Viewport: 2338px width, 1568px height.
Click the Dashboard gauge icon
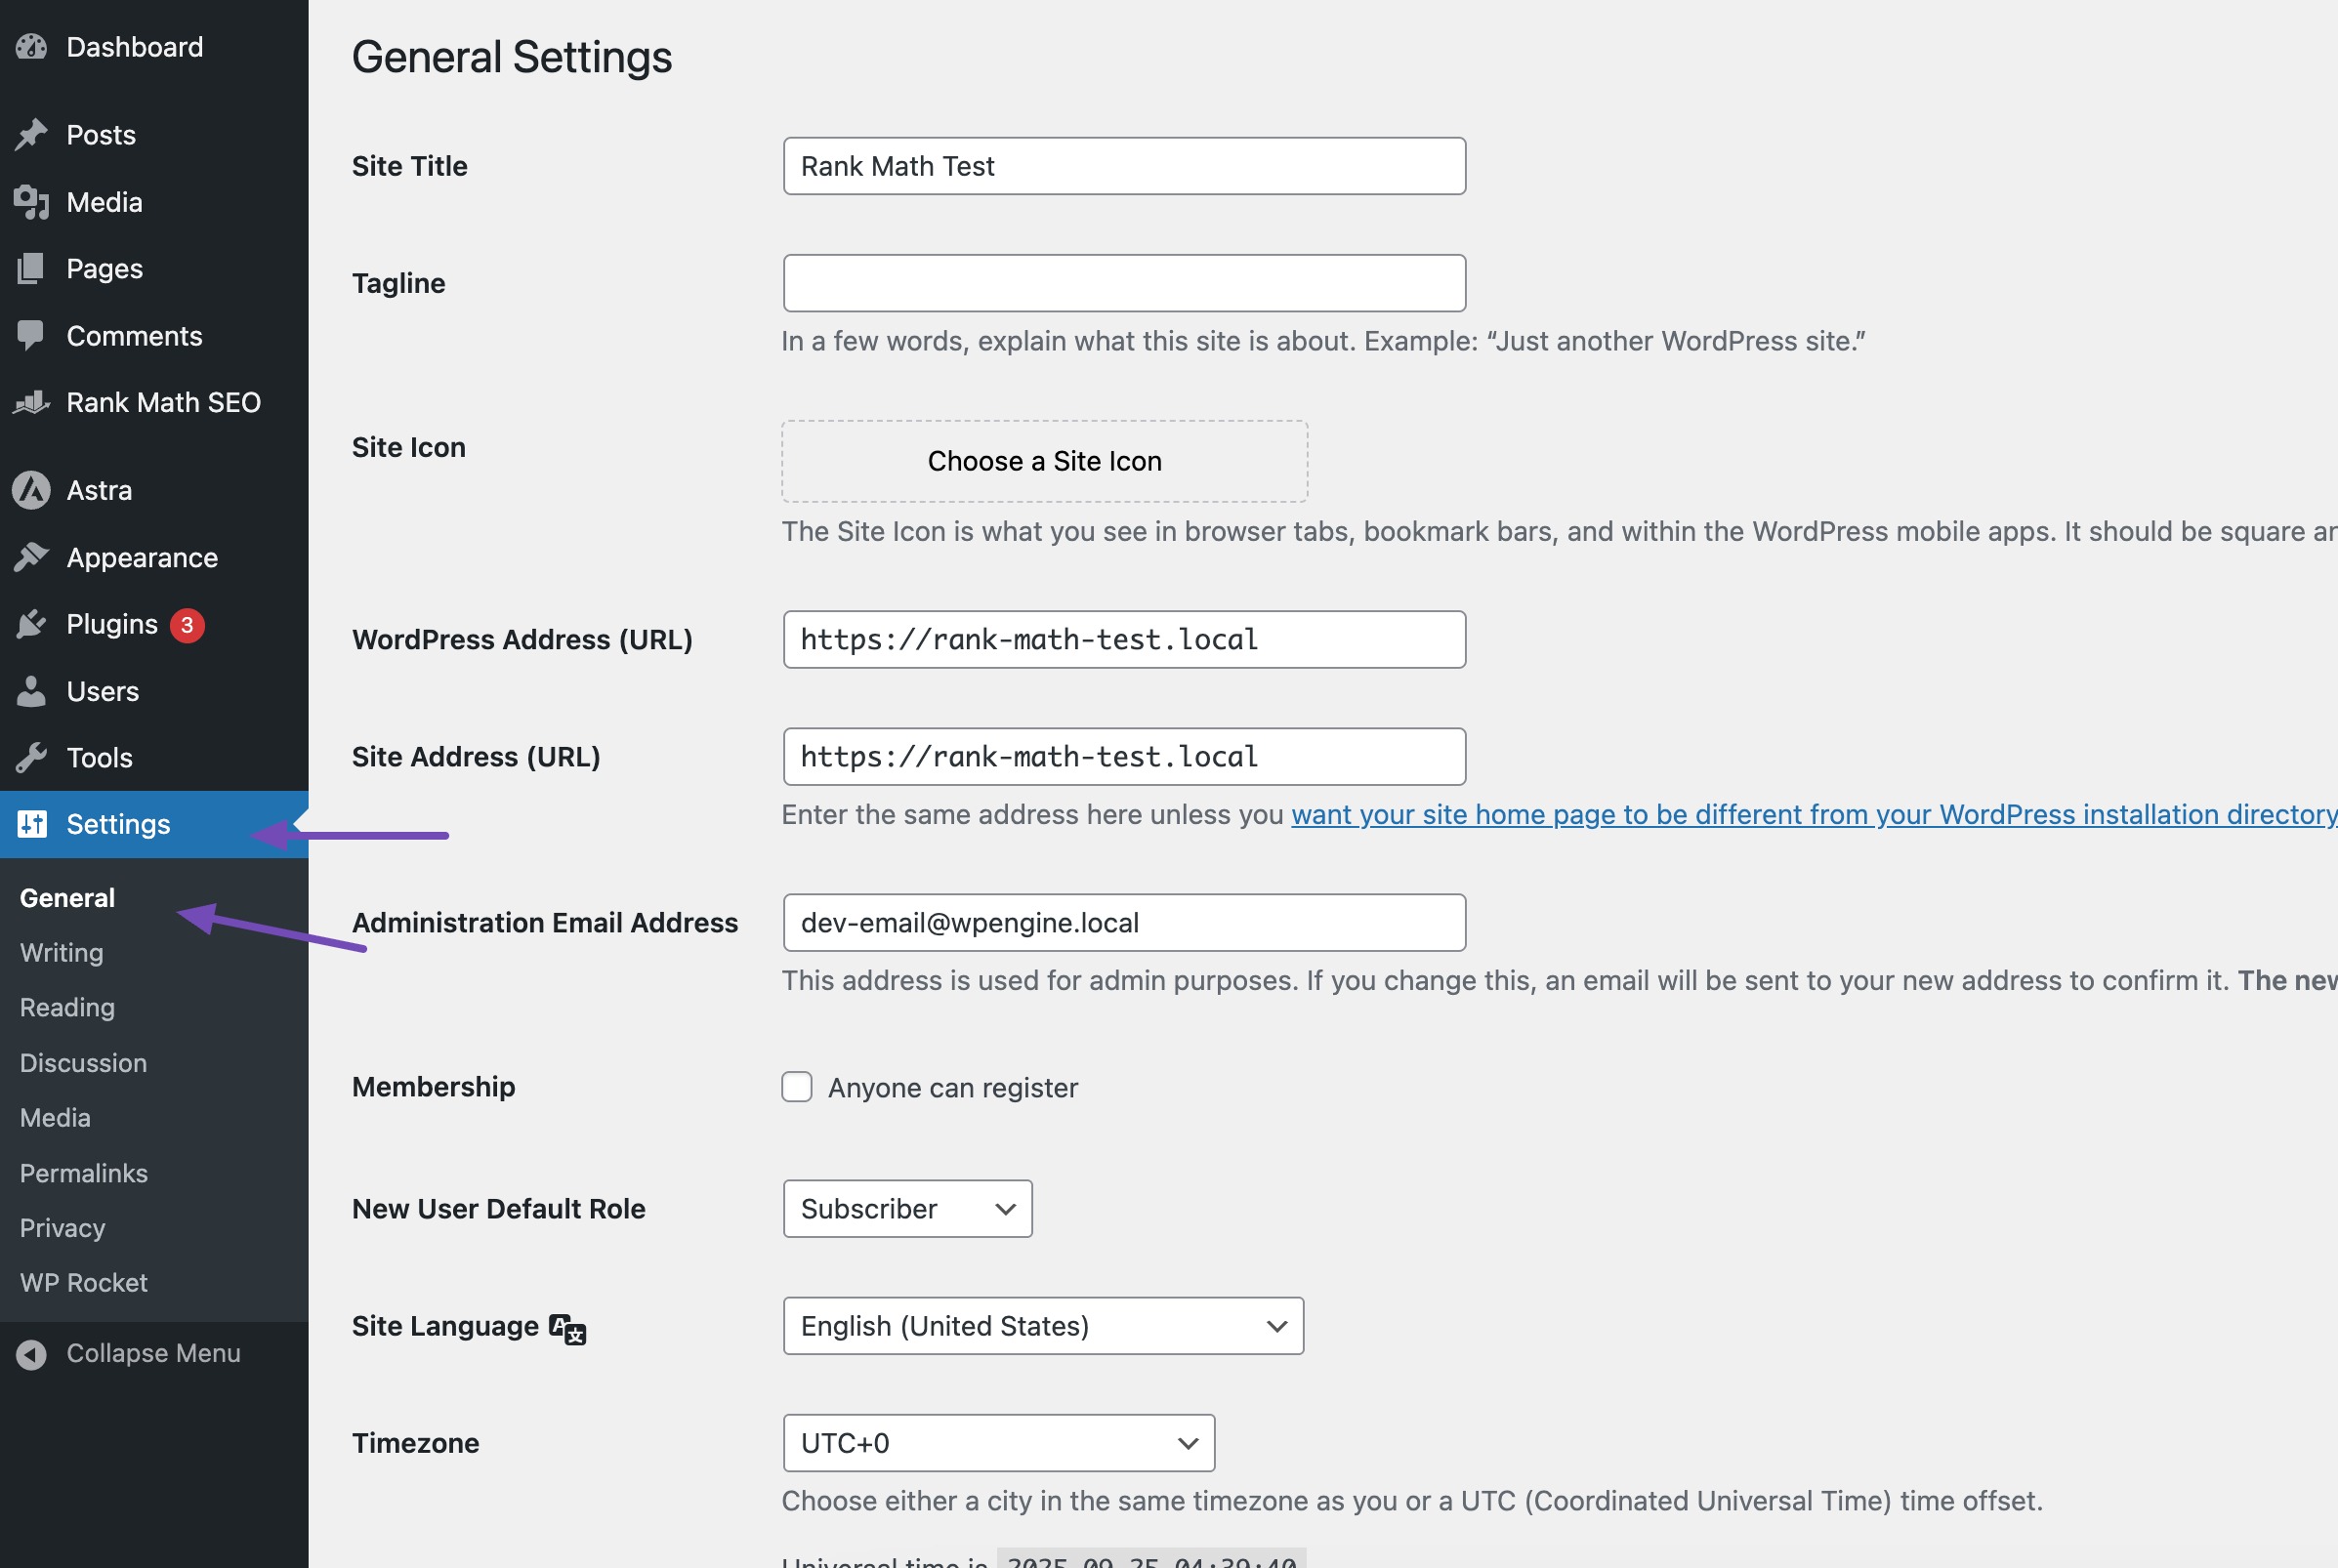tap(32, 47)
